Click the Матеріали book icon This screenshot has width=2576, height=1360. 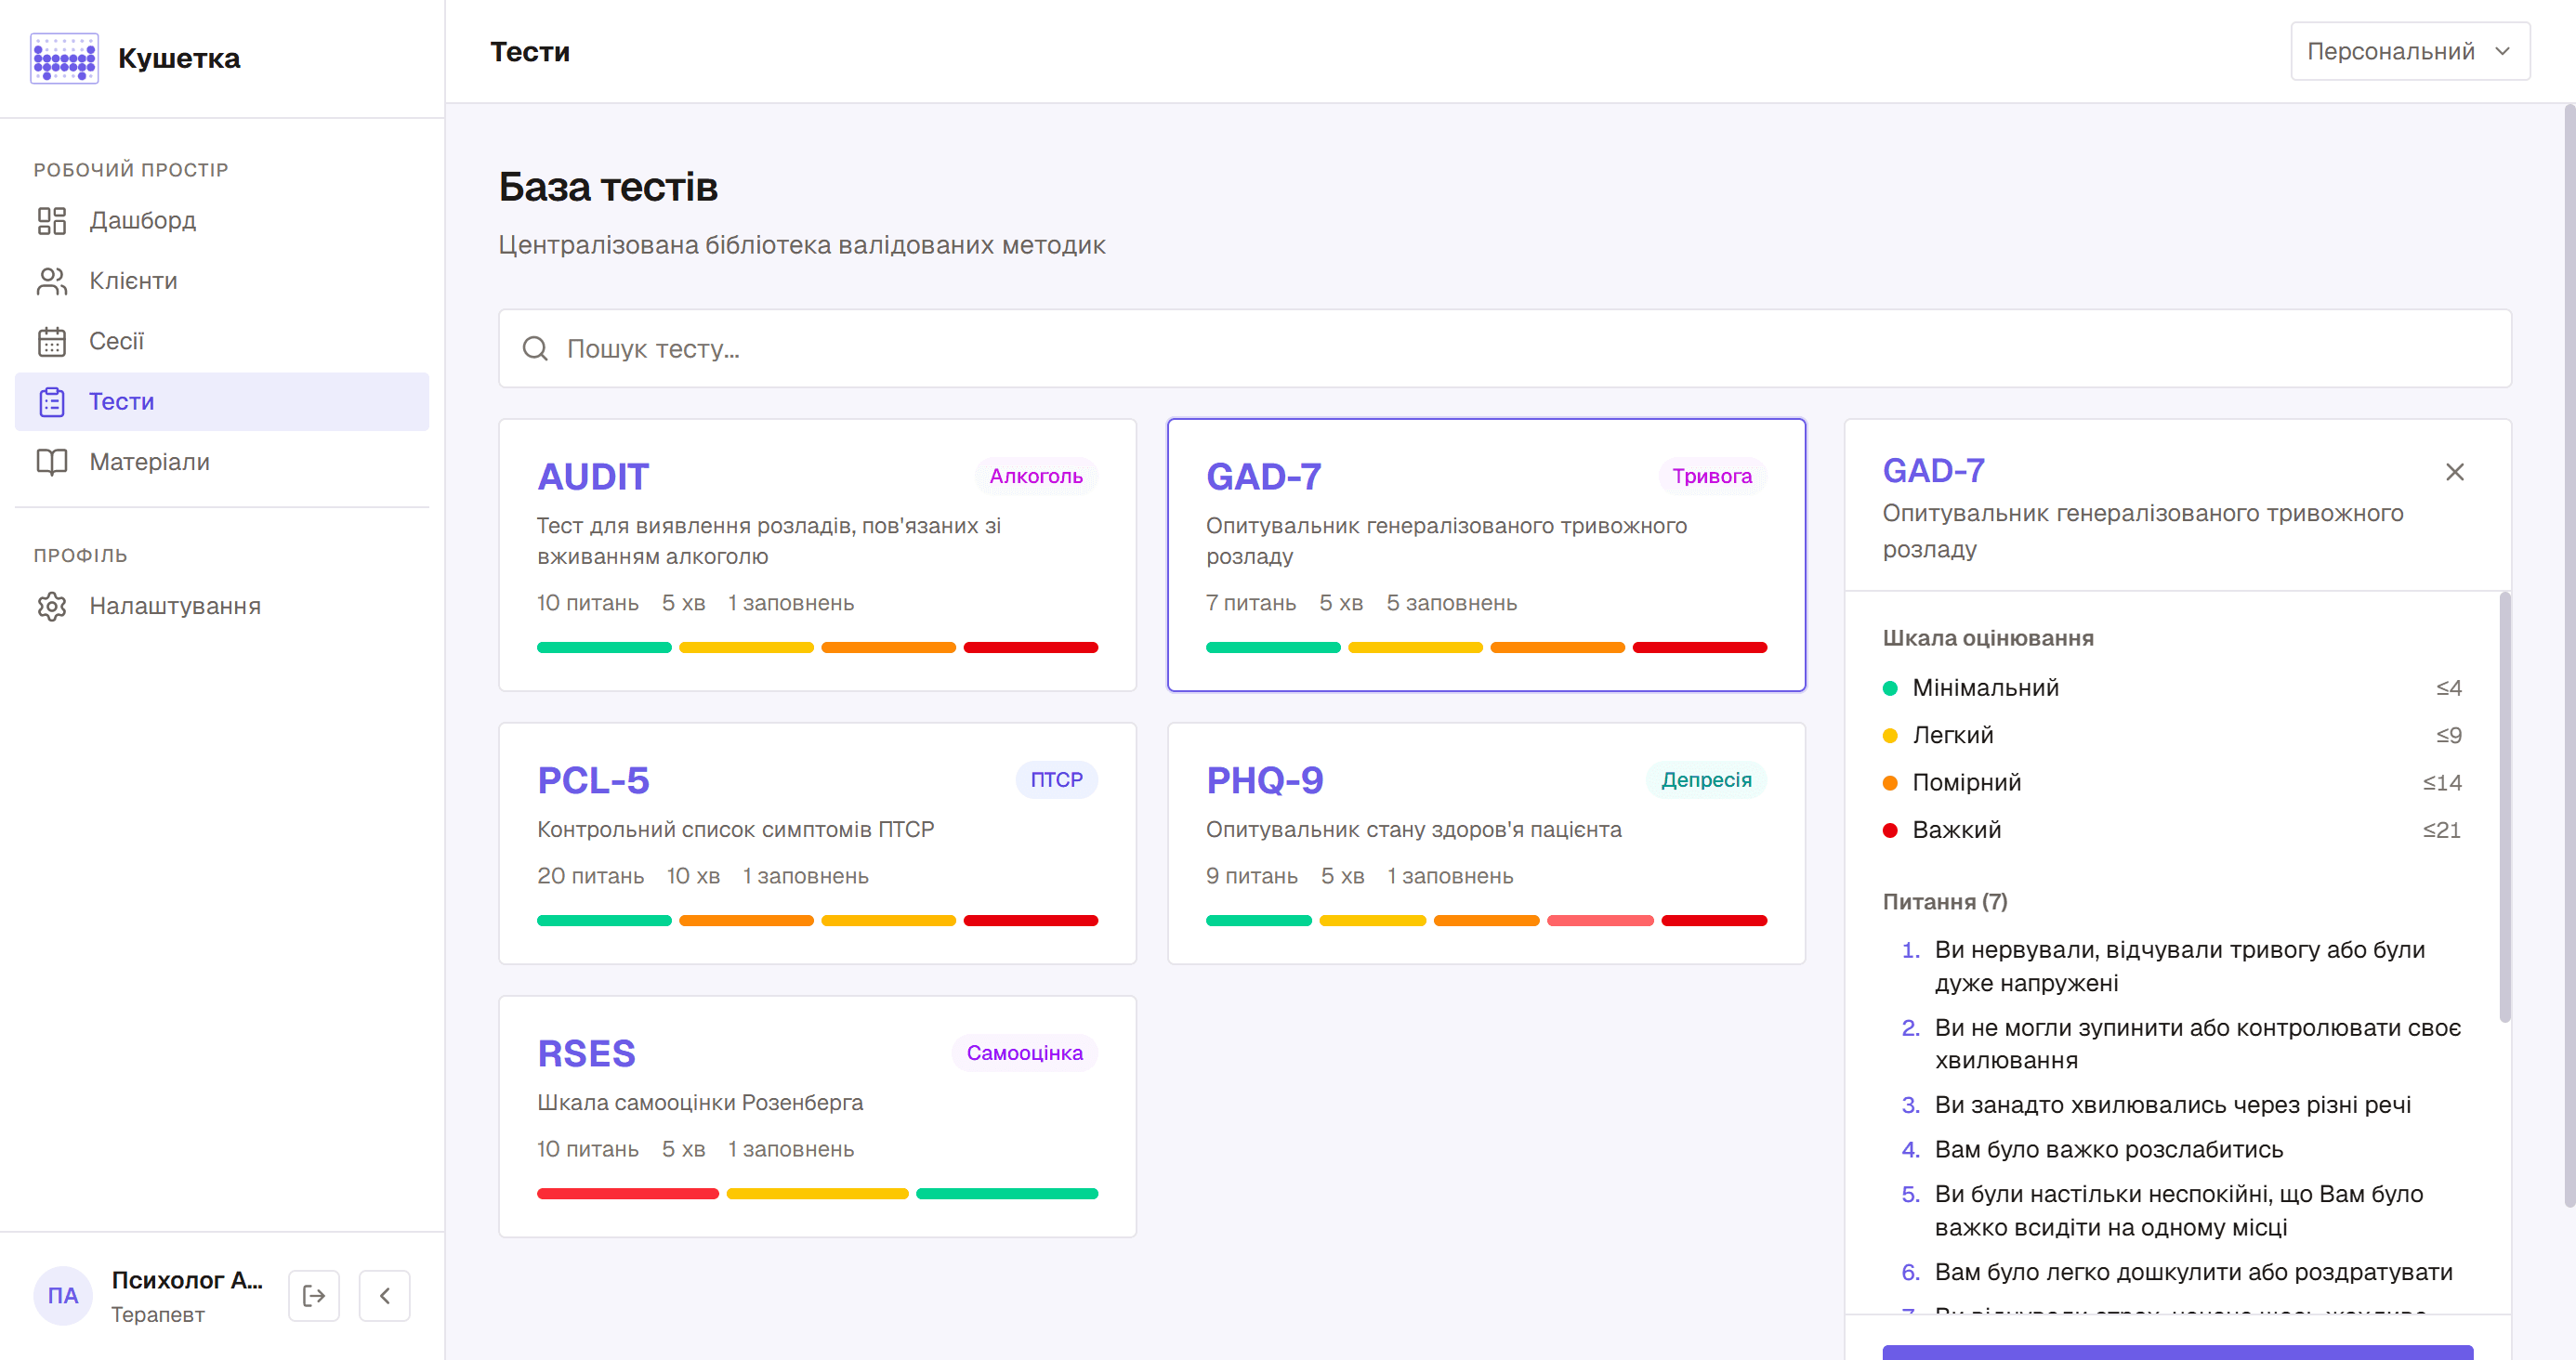[52, 462]
